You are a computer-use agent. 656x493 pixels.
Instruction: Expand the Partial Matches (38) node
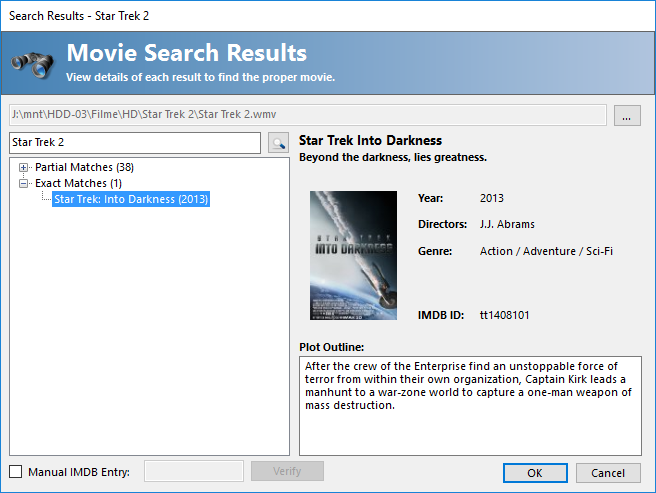point(23,167)
